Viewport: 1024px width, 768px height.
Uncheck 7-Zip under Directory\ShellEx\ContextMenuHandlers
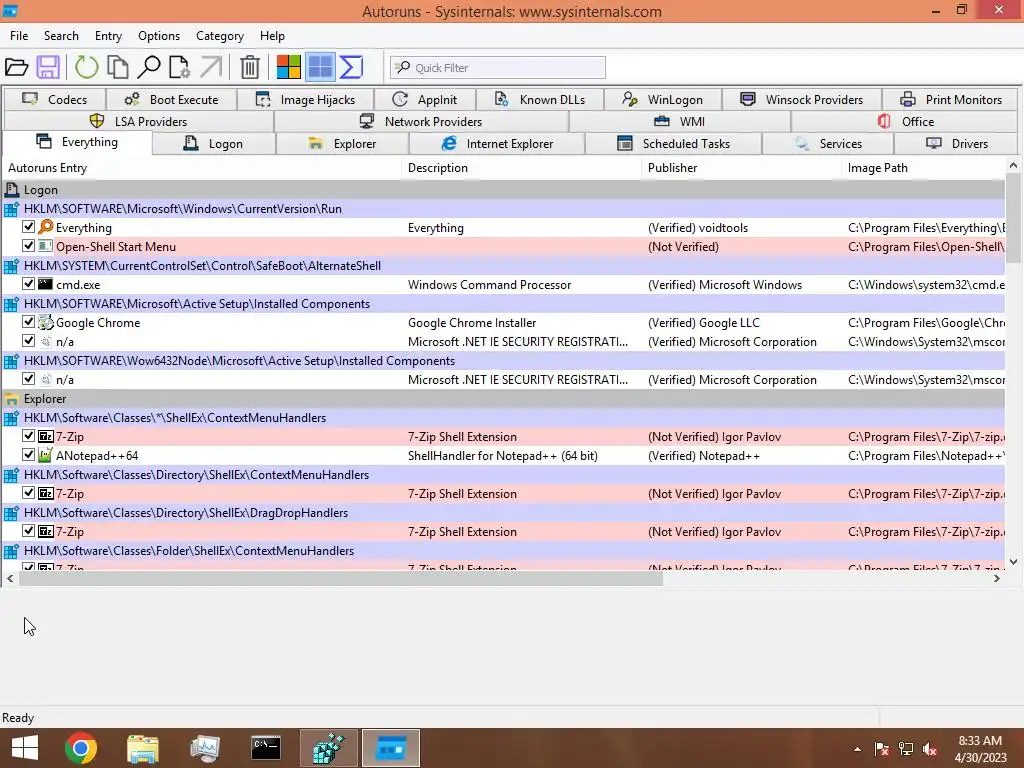tap(28, 492)
